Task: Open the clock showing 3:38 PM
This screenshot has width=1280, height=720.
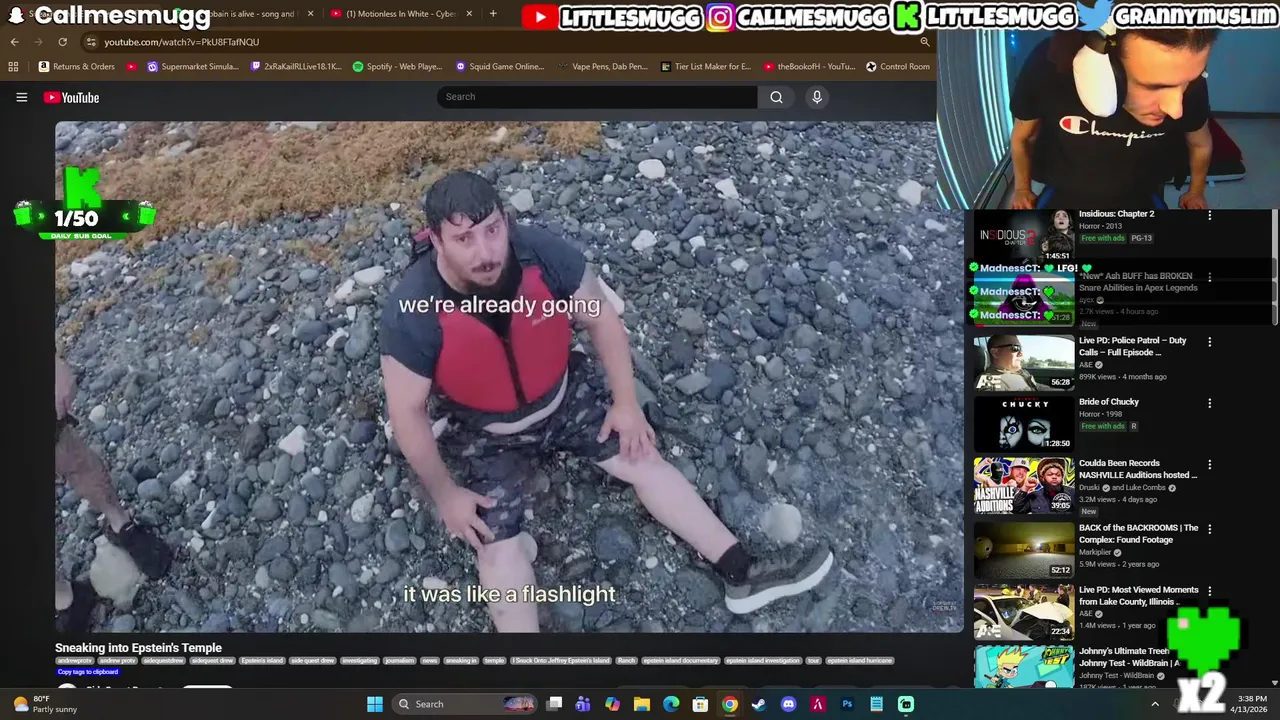Action: tap(1251, 704)
